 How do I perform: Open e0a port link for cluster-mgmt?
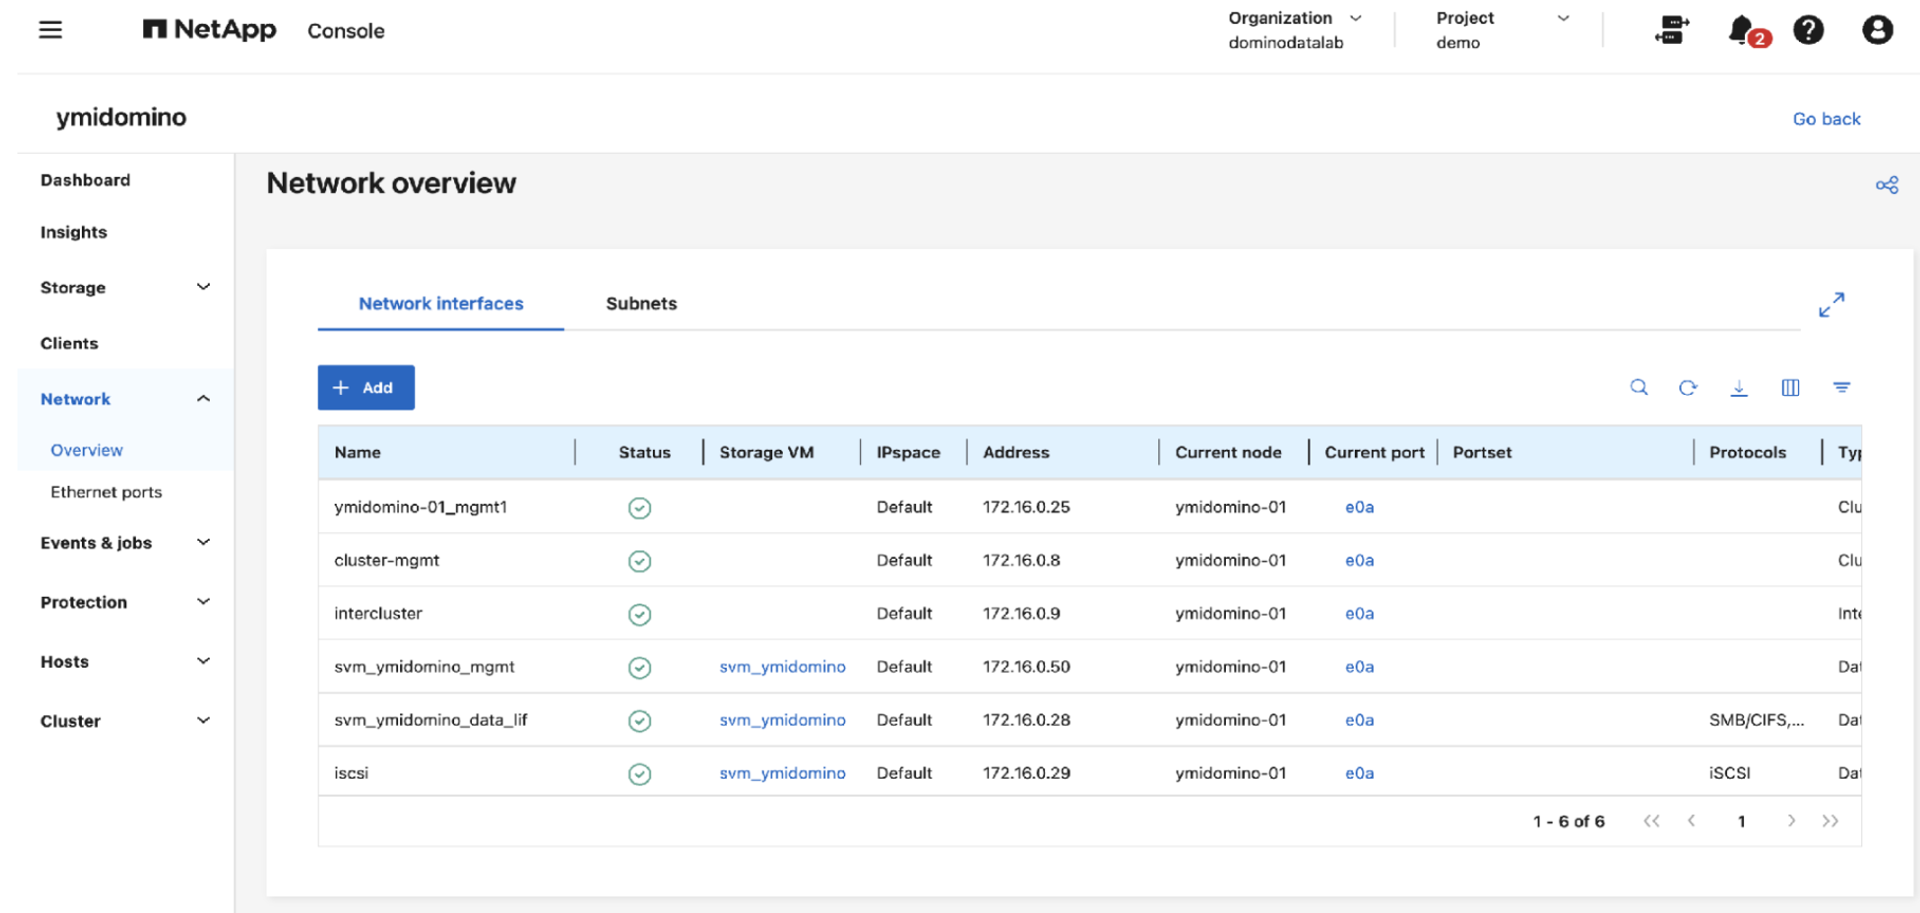[1359, 560]
